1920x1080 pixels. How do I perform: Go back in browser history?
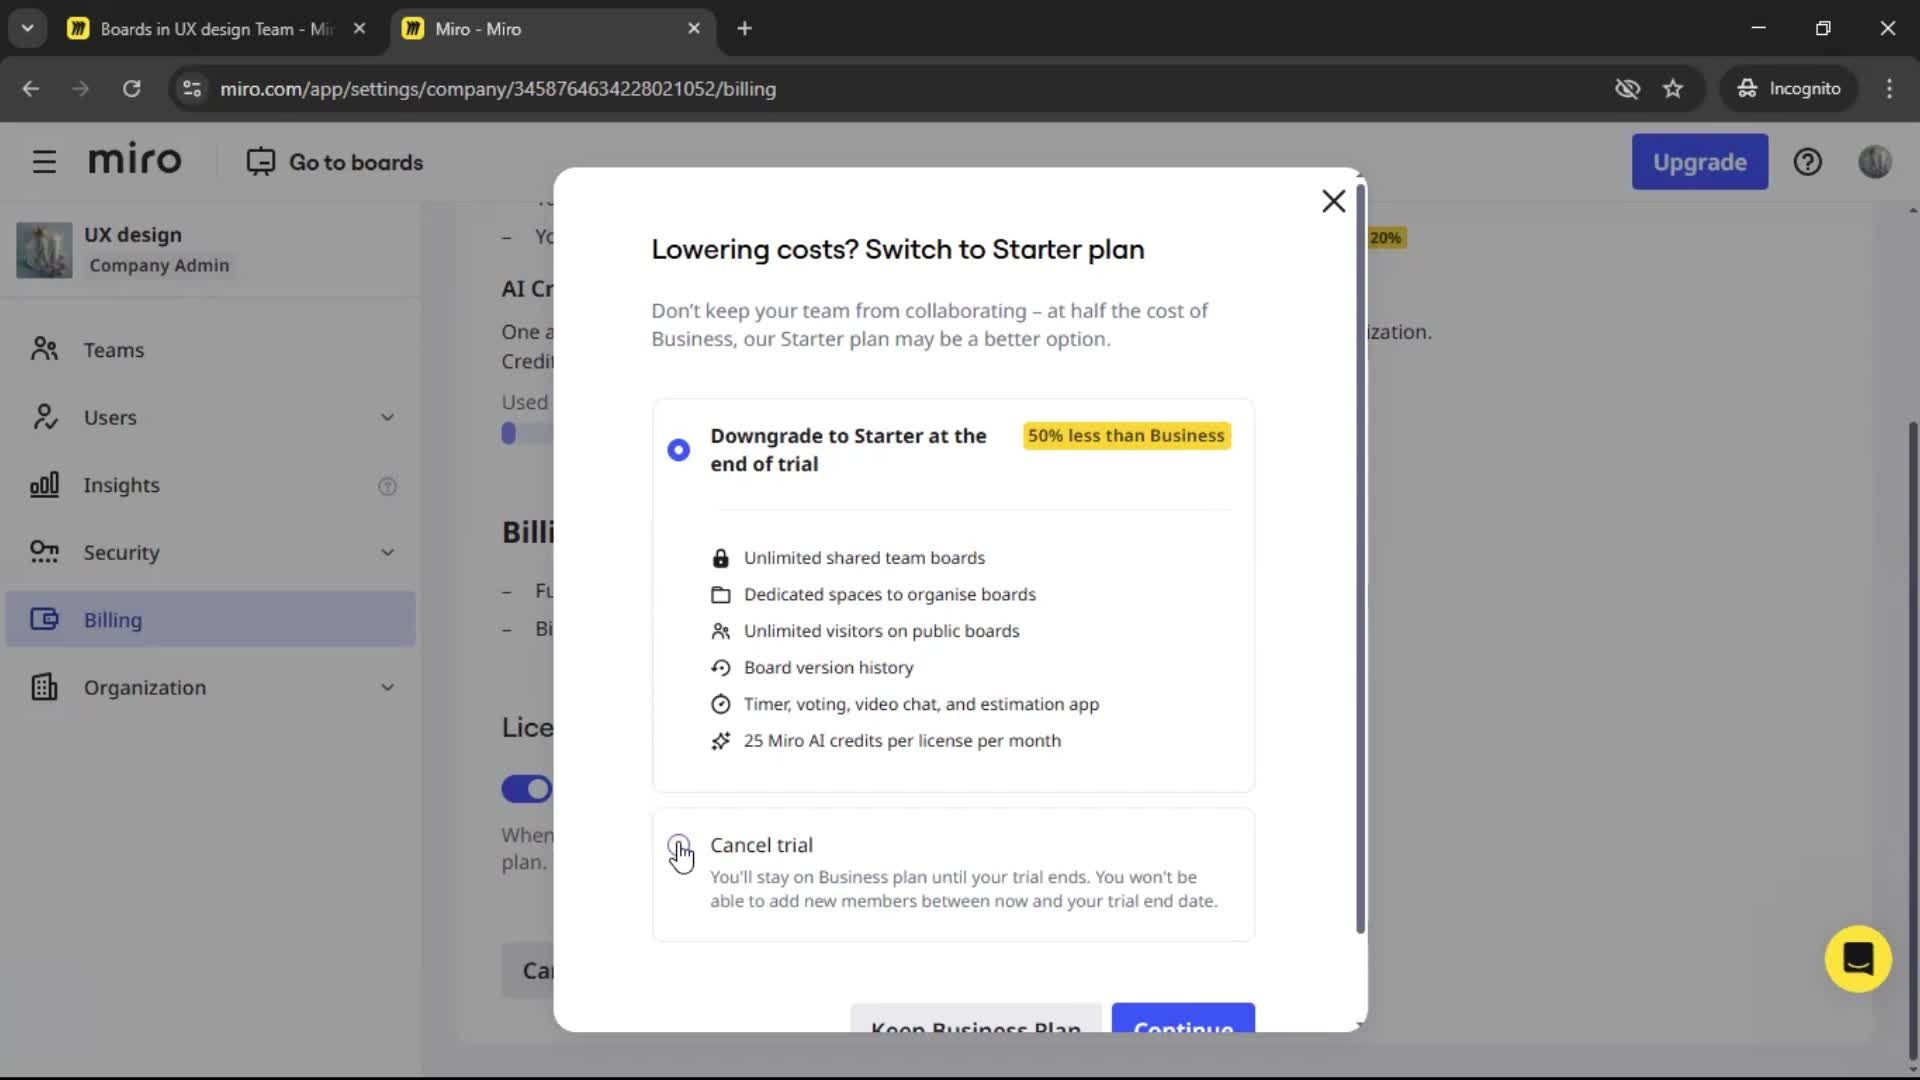pyautogui.click(x=31, y=89)
